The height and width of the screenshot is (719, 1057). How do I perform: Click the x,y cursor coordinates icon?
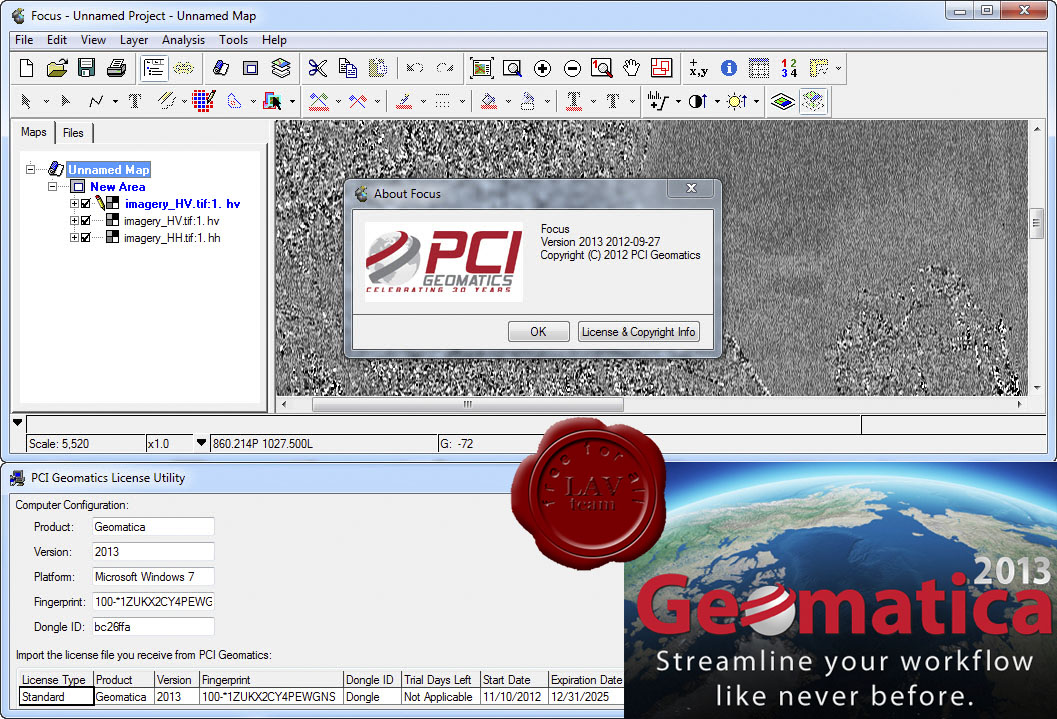click(x=698, y=68)
